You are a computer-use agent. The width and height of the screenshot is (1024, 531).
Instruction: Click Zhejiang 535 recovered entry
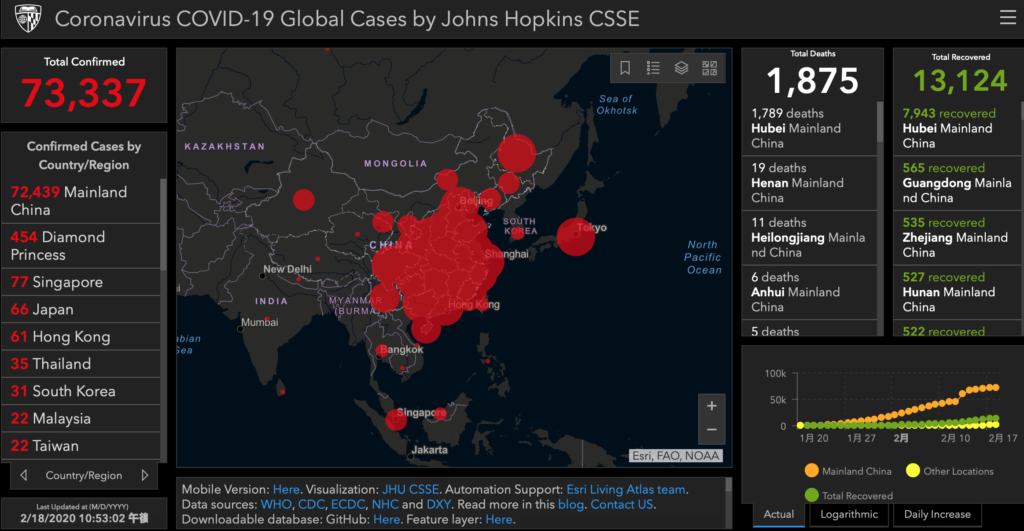(x=957, y=238)
